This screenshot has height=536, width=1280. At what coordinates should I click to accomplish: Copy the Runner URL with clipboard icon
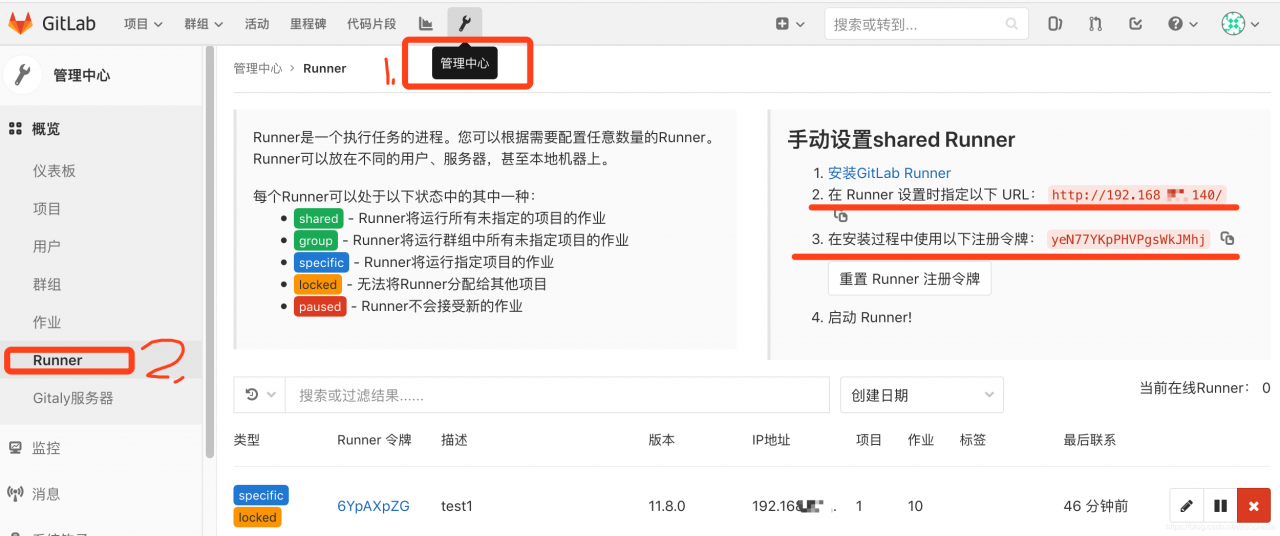(x=841, y=216)
